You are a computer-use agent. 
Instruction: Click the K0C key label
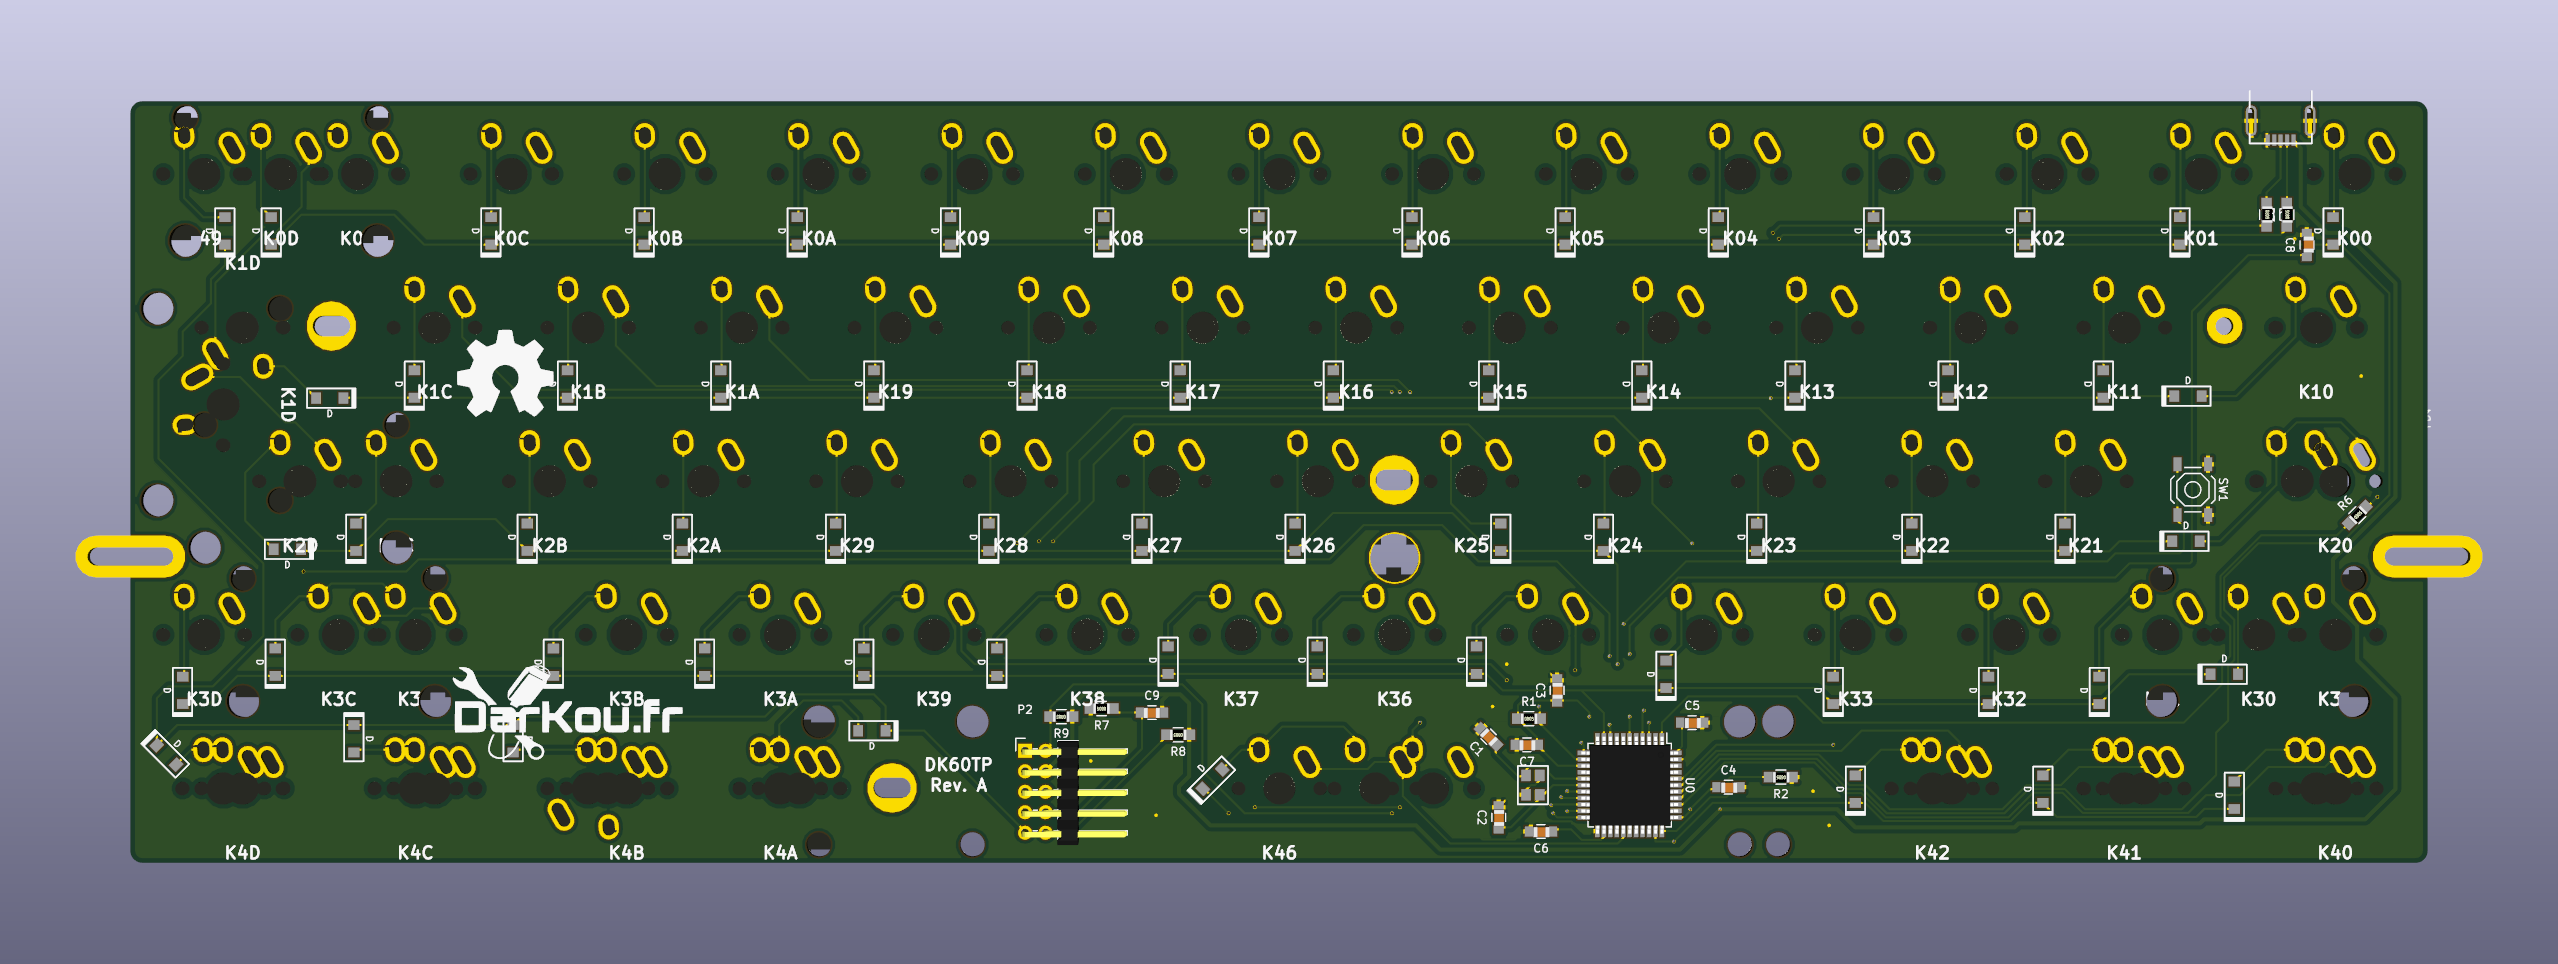[x=511, y=238]
